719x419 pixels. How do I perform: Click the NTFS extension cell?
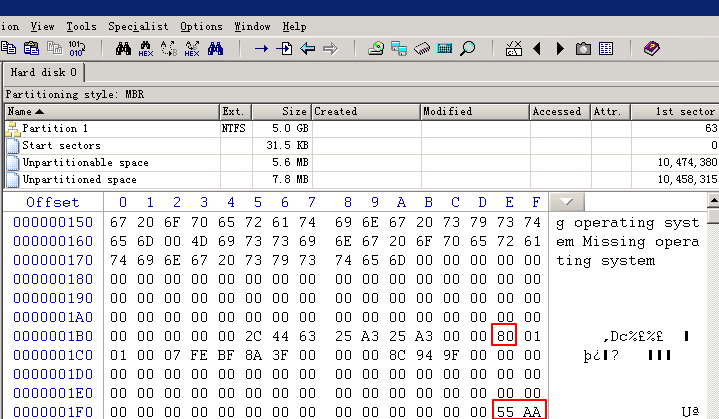point(233,128)
